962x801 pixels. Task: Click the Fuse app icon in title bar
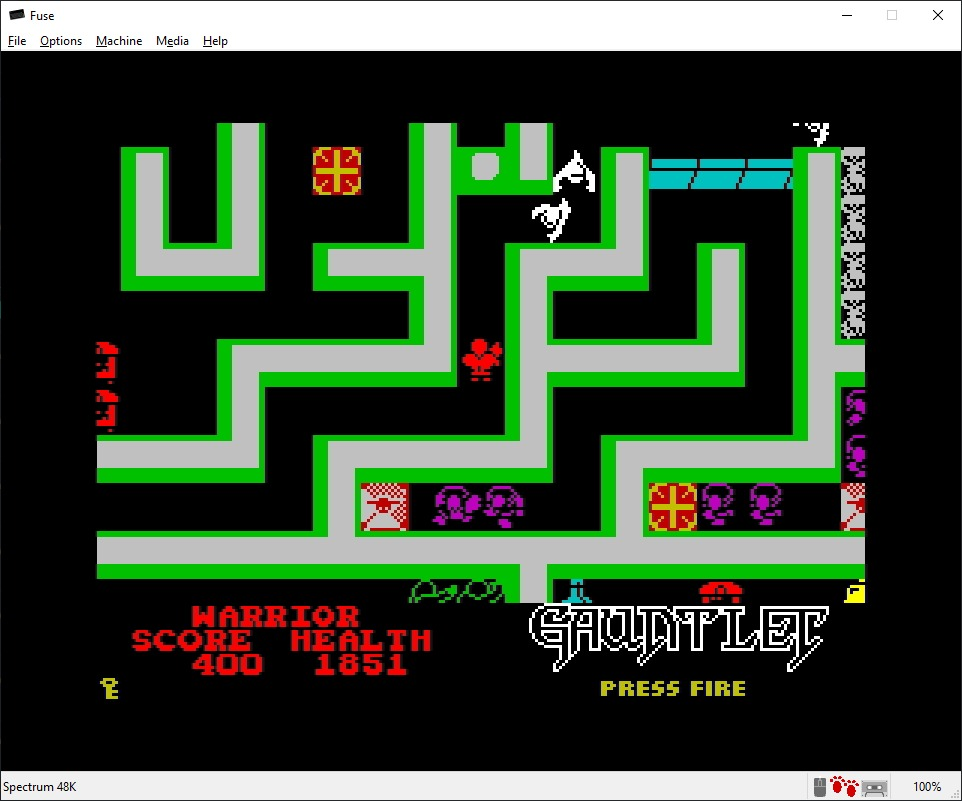17,15
